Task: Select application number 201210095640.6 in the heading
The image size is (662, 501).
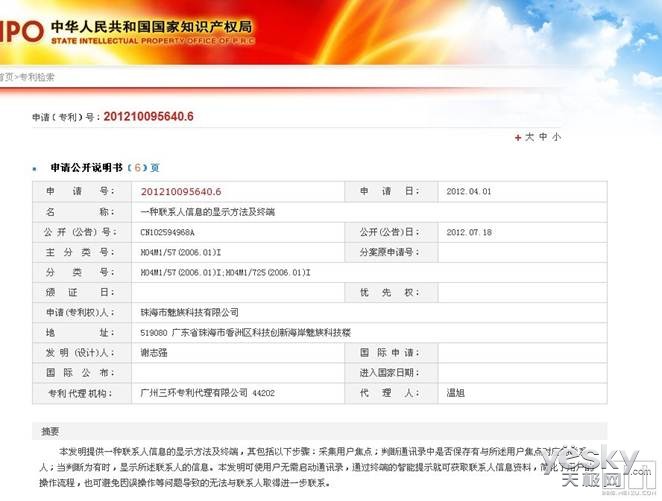Action: pos(148,116)
